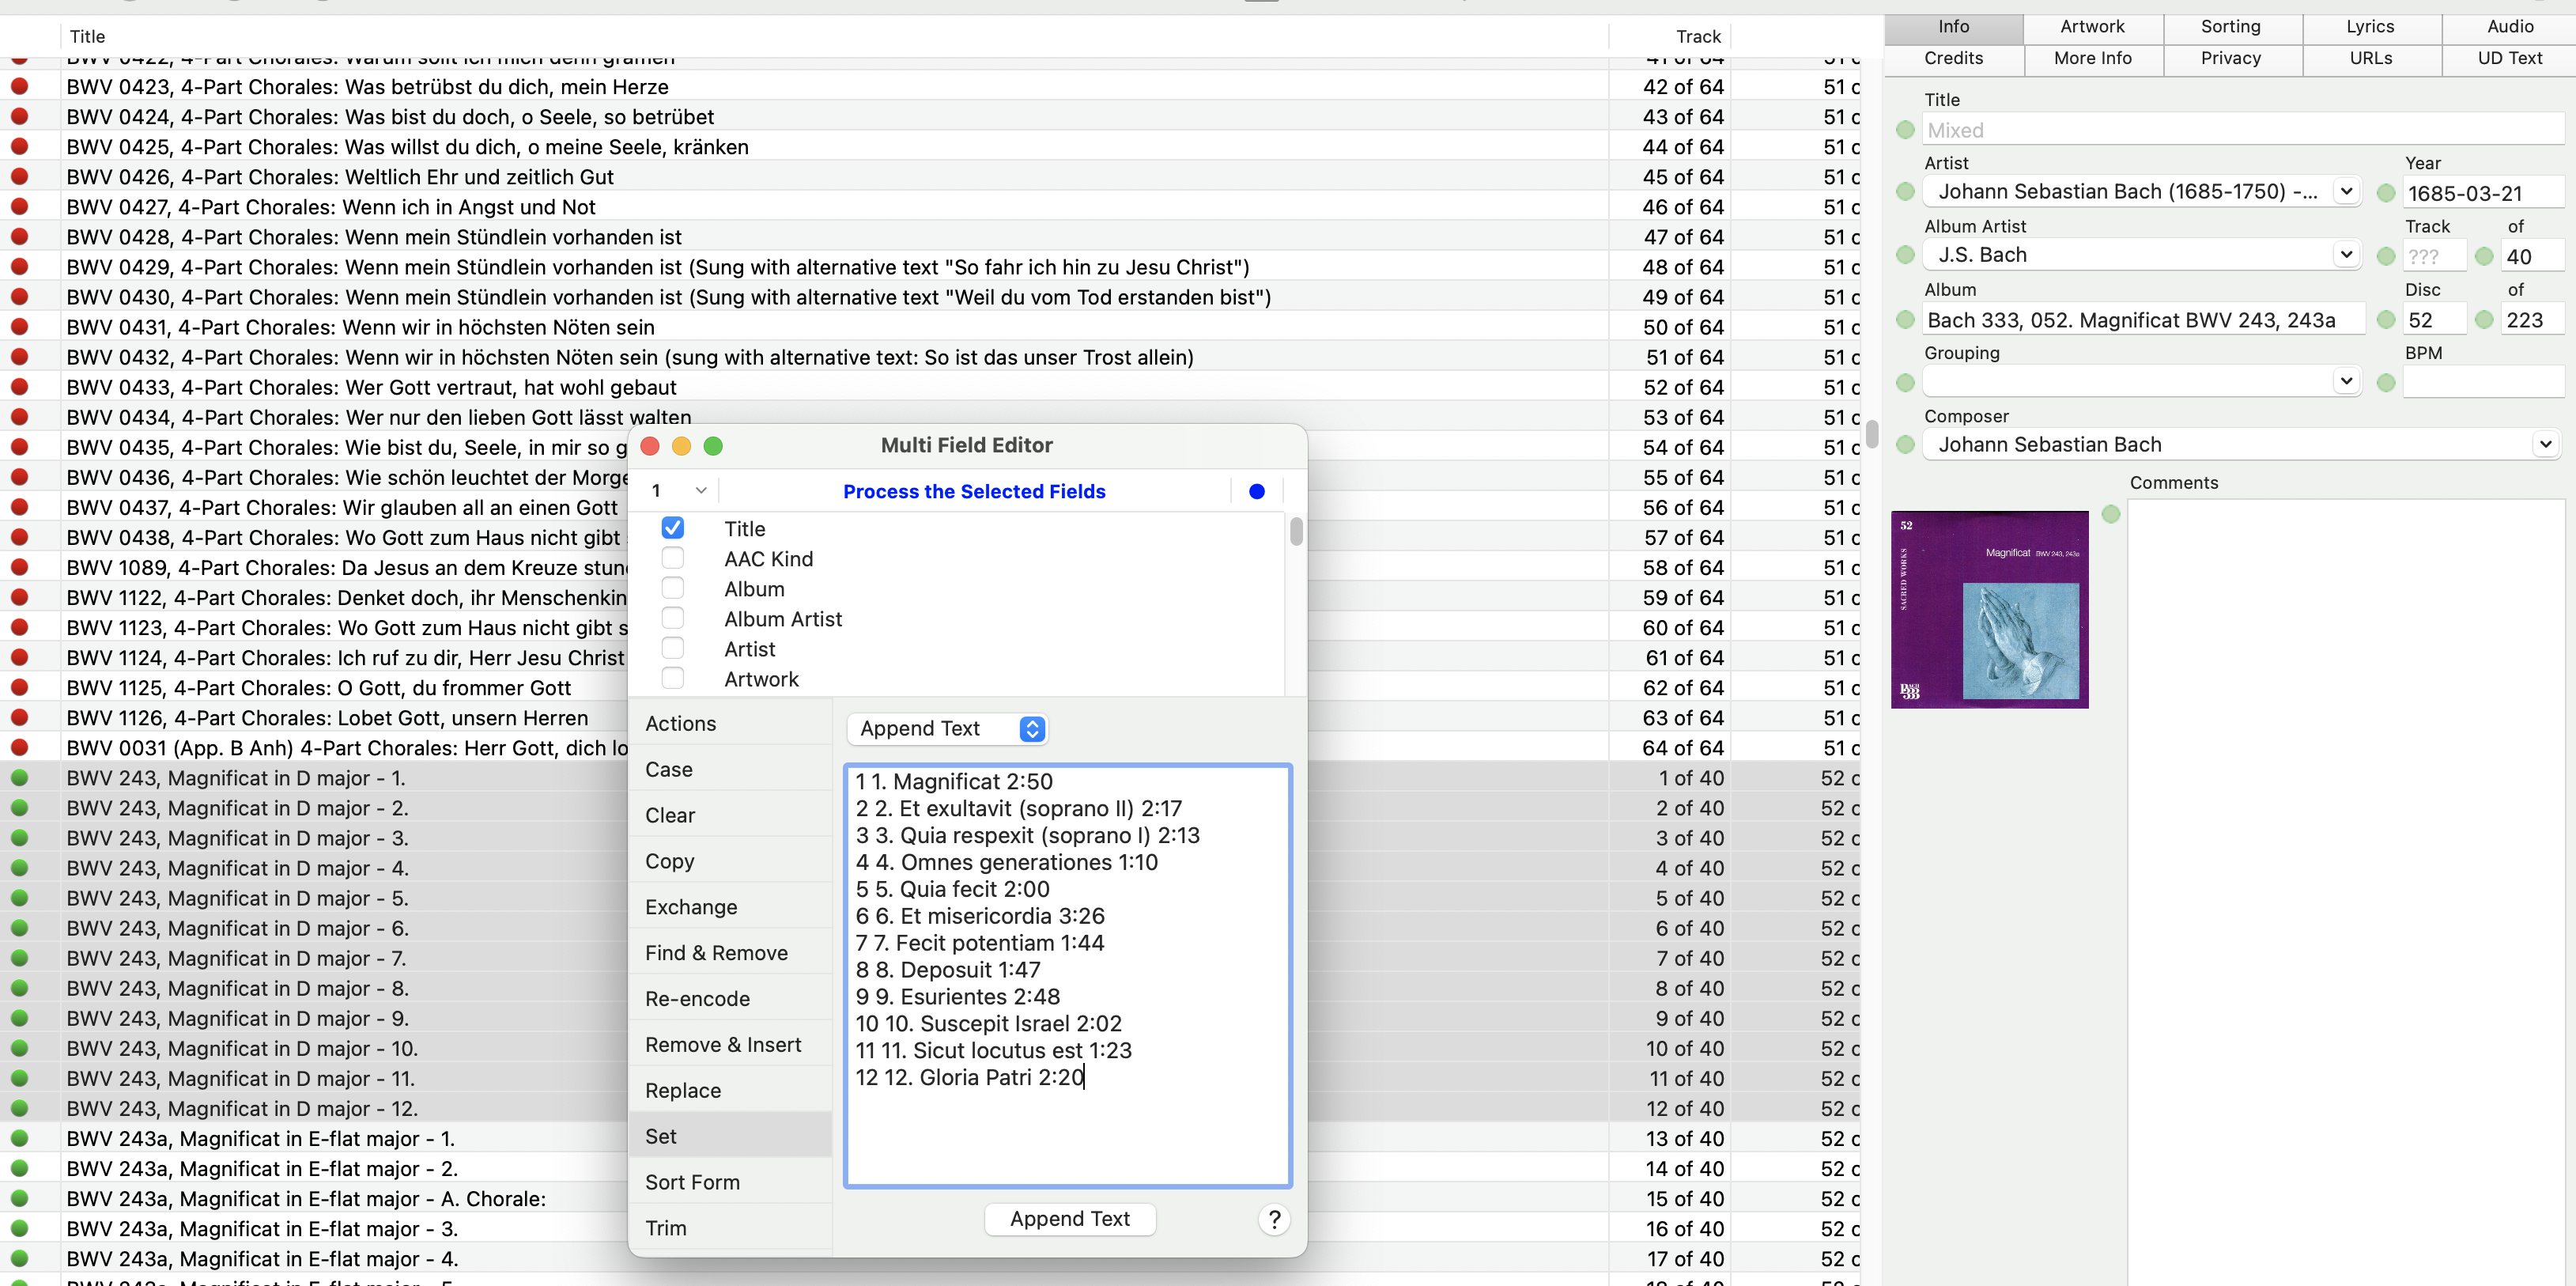The width and height of the screenshot is (2576, 1286).
Task: Click green dot beside Year field
Action: (x=2386, y=193)
